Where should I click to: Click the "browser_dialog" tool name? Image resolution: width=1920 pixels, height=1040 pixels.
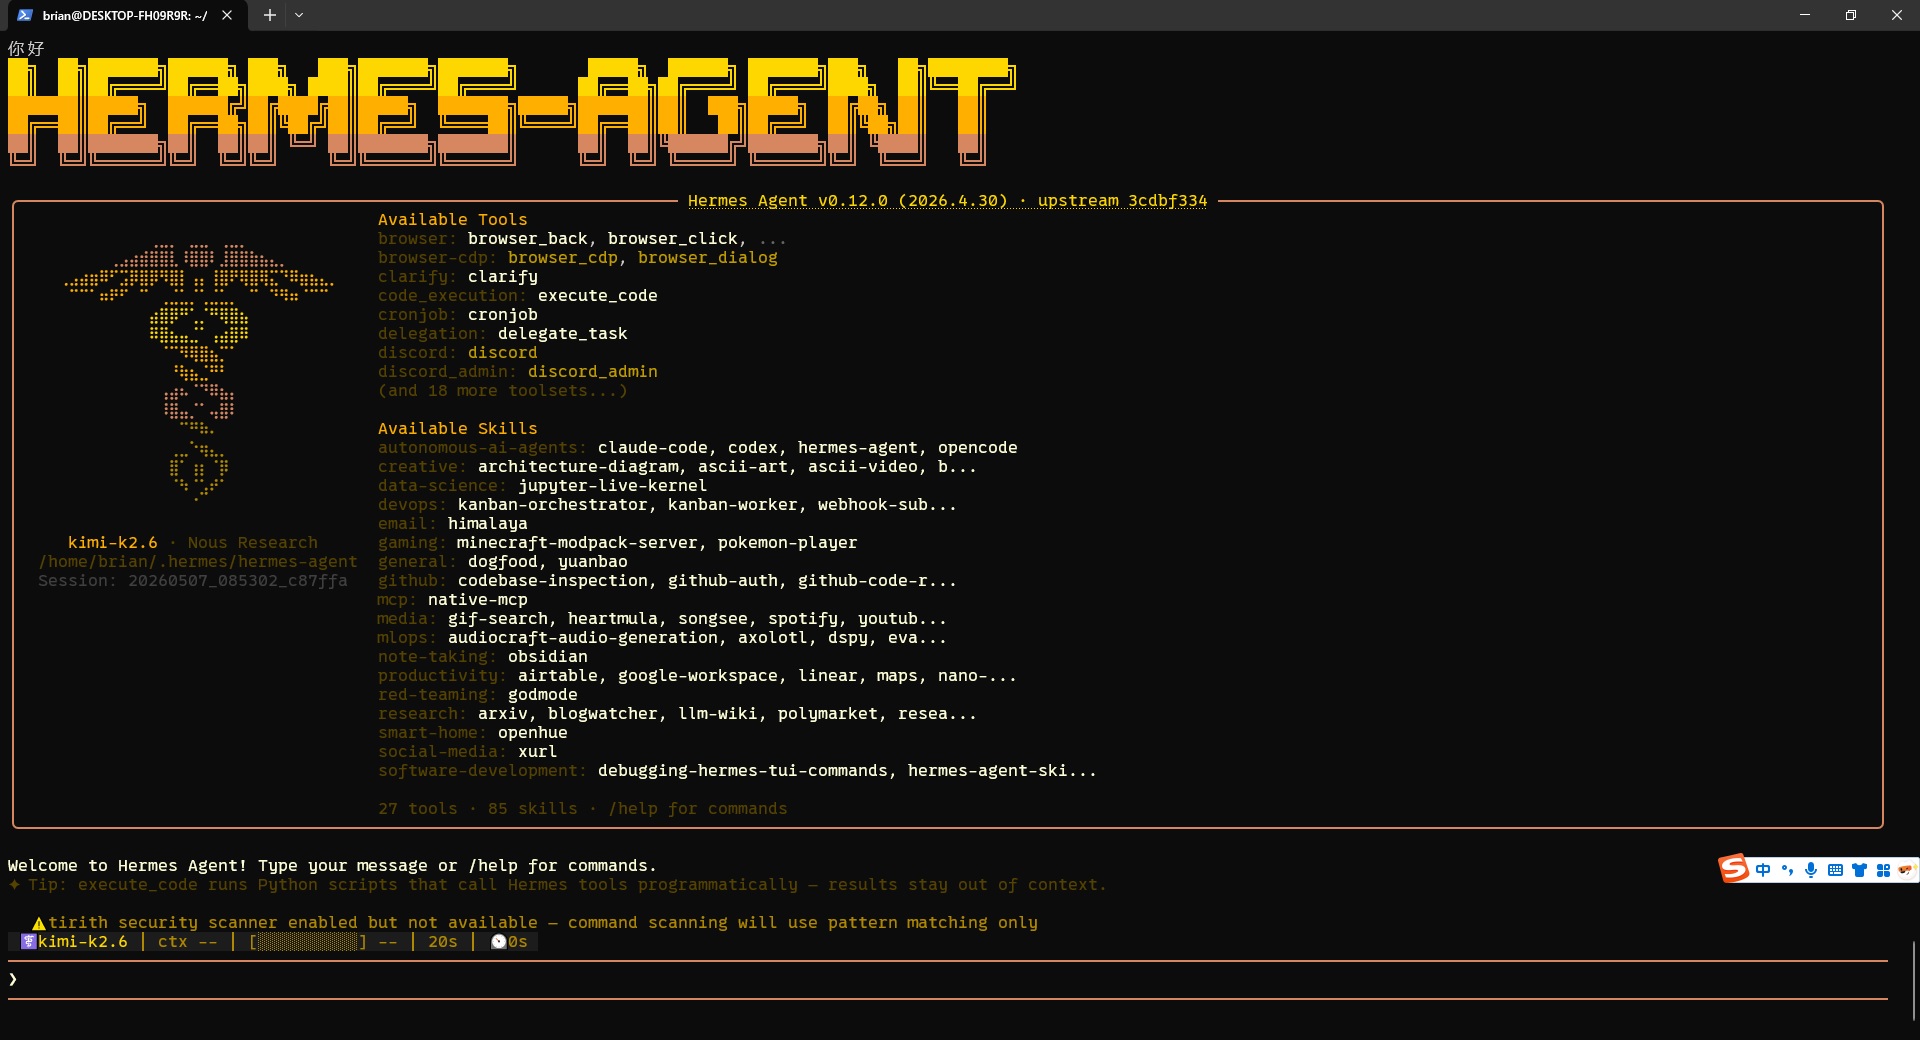[x=707, y=257]
